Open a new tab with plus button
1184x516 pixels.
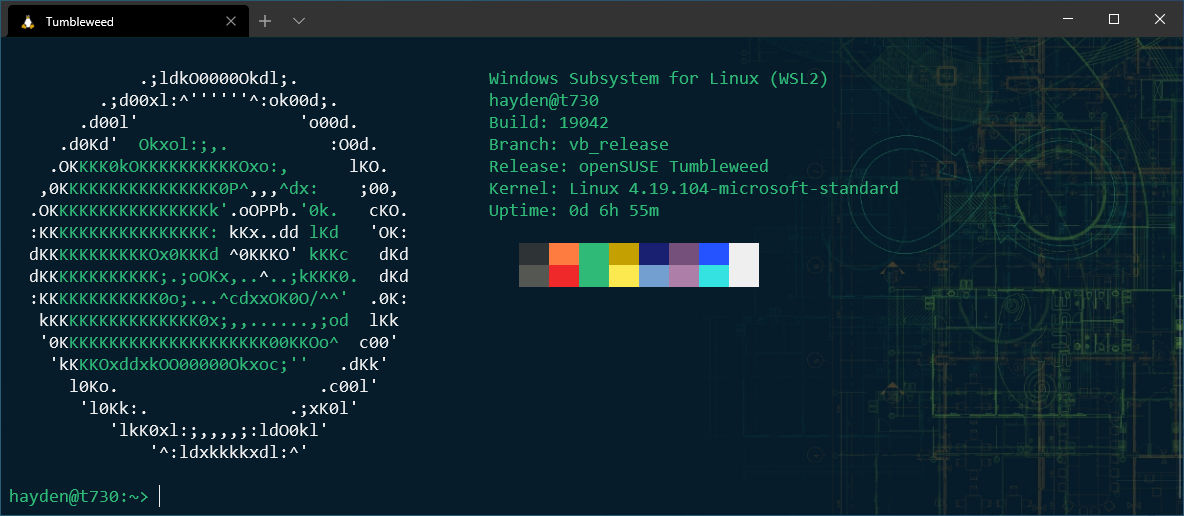tap(265, 21)
